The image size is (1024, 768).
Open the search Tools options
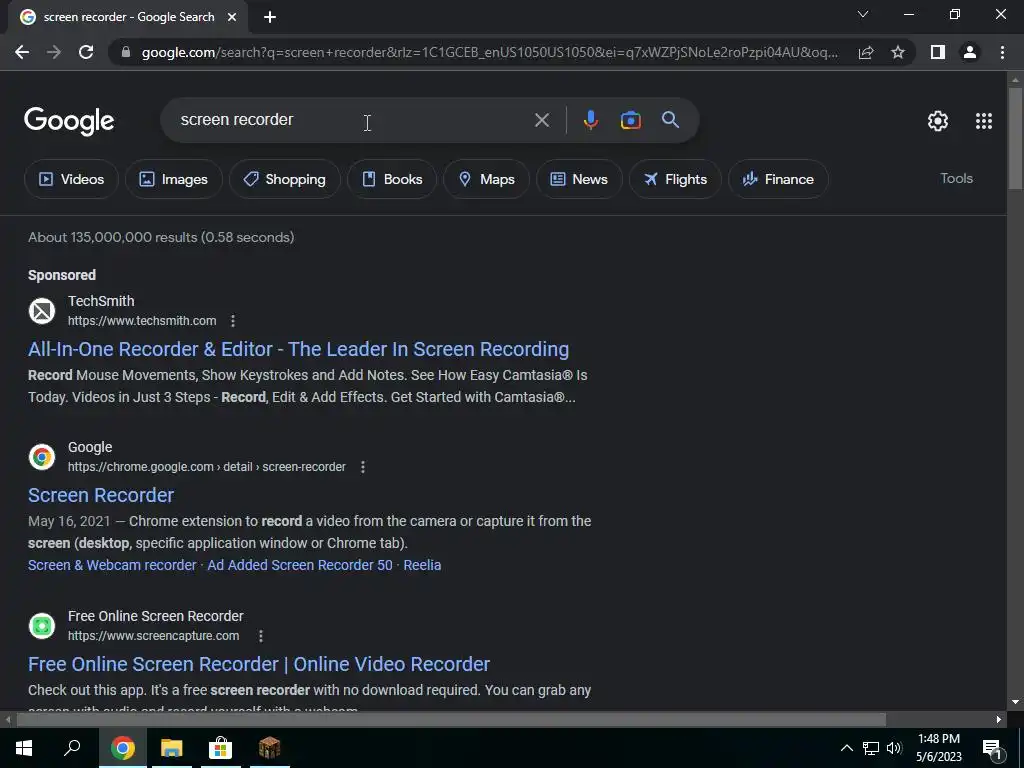(x=956, y=178)
